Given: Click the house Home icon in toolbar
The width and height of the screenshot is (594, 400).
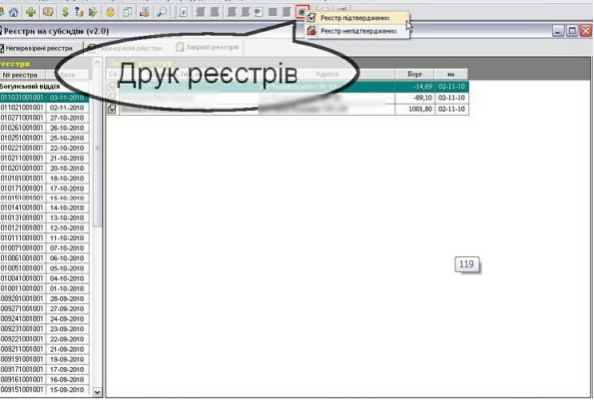Looking at the screenshot, I should point(14,12).
